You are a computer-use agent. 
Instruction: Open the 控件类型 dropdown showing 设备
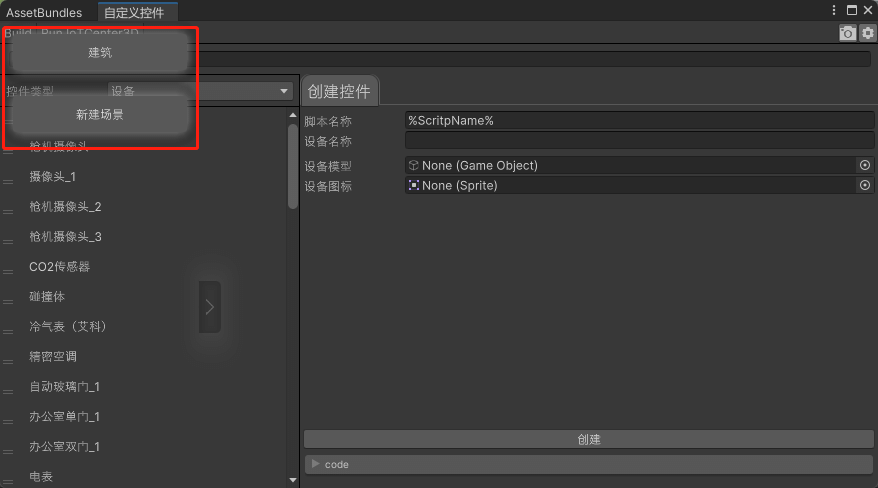click(200, 91)
